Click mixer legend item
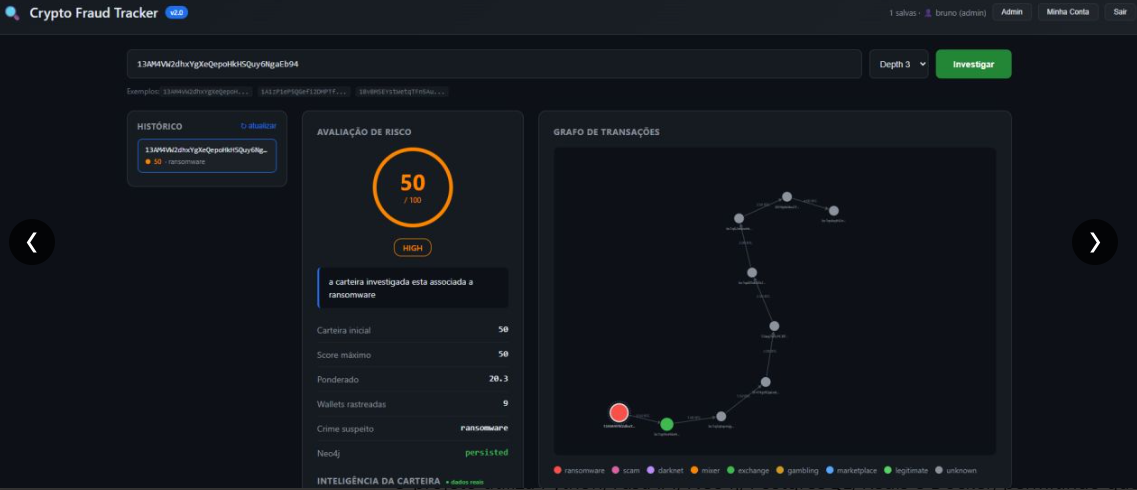The height and width of the screenshot is (490, 1137). pyautogui.click(x=706, y=470)
